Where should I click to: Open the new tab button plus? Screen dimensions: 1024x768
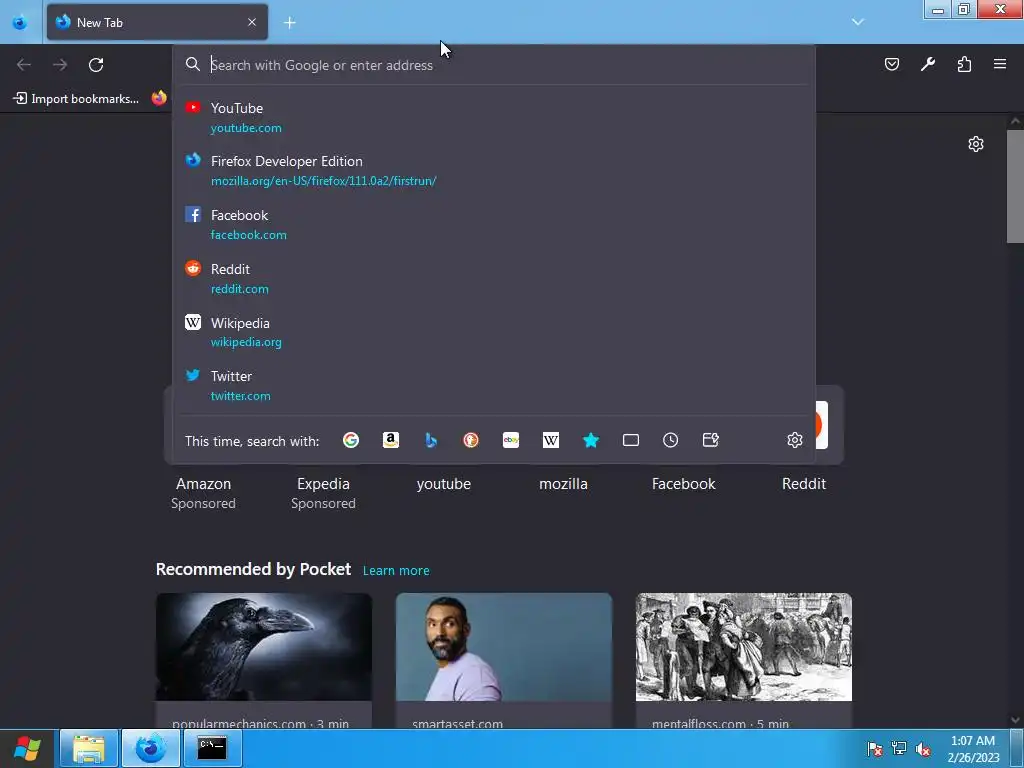click(x=290, y=23)
